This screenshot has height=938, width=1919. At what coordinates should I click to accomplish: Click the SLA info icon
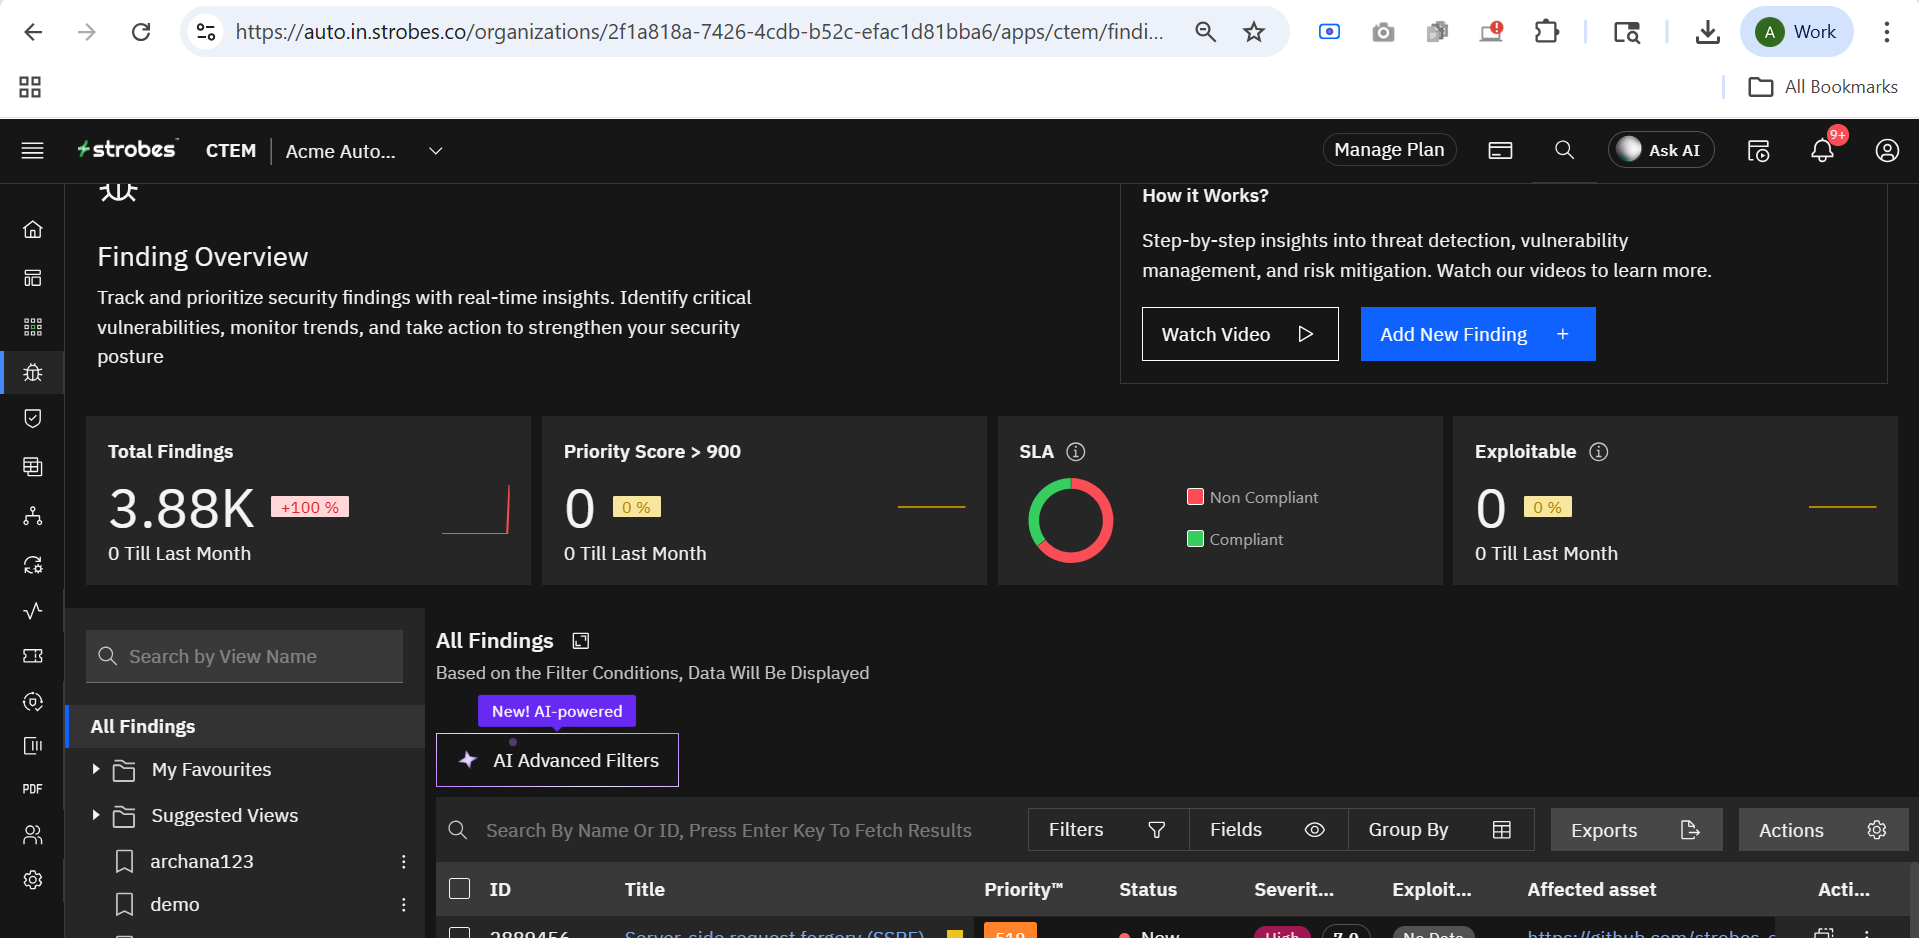click(1076, 452)
